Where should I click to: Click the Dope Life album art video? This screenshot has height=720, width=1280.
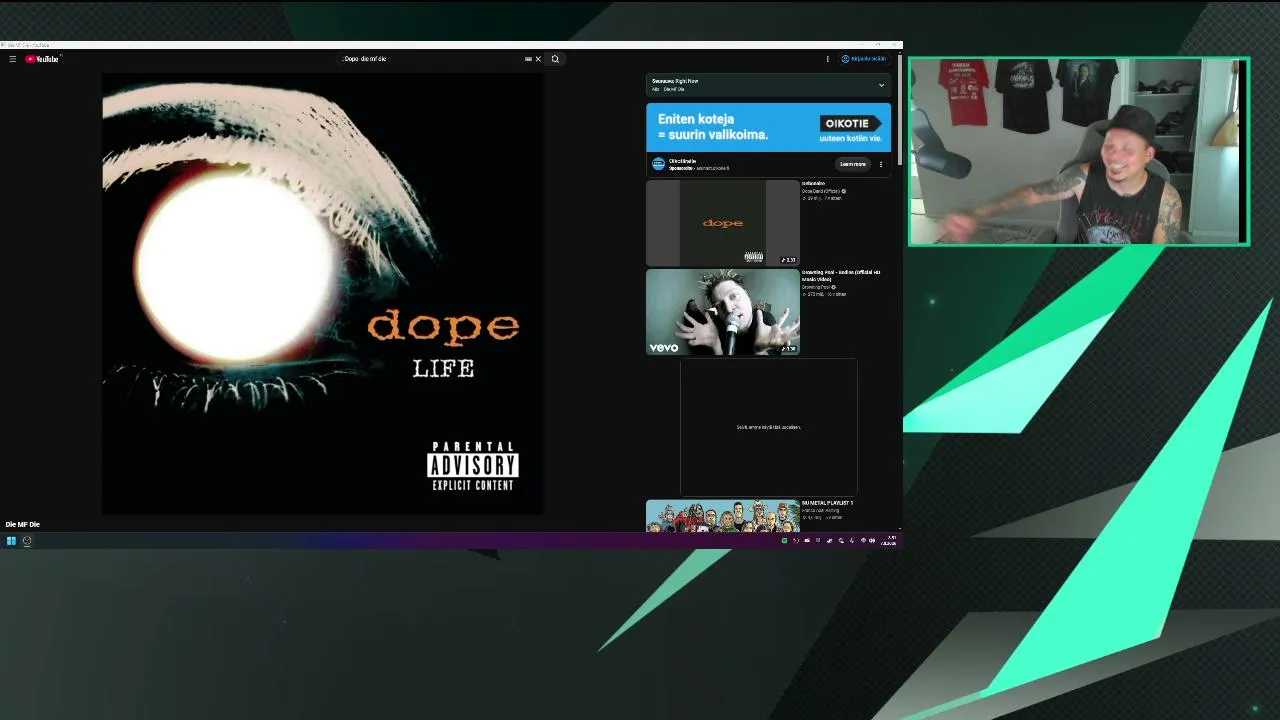tap(323, 294)
